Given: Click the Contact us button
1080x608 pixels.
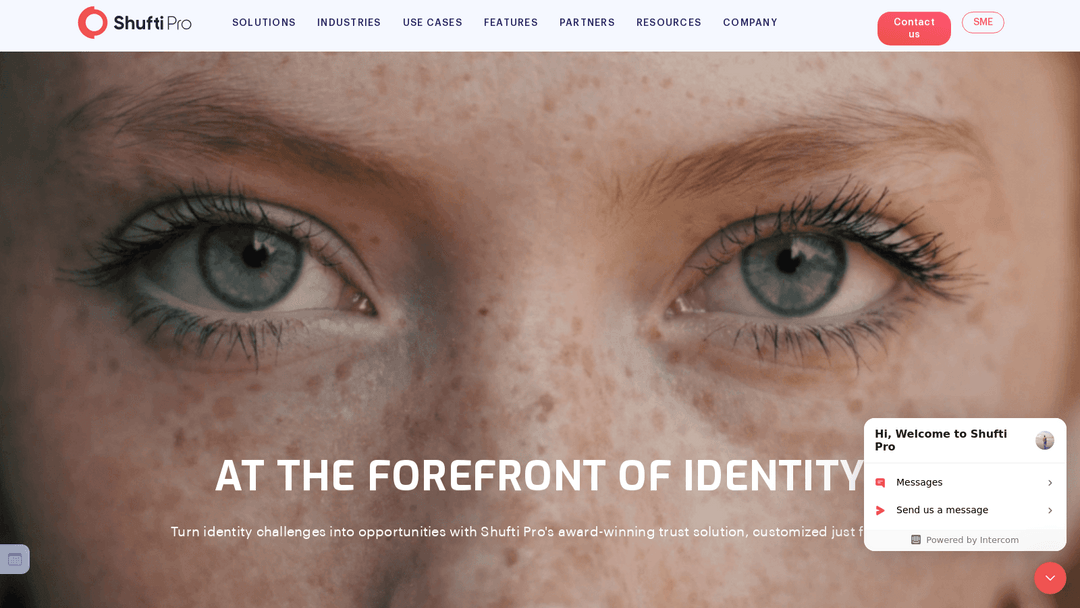Looking at the screenshot, I should tap(914, 28).
